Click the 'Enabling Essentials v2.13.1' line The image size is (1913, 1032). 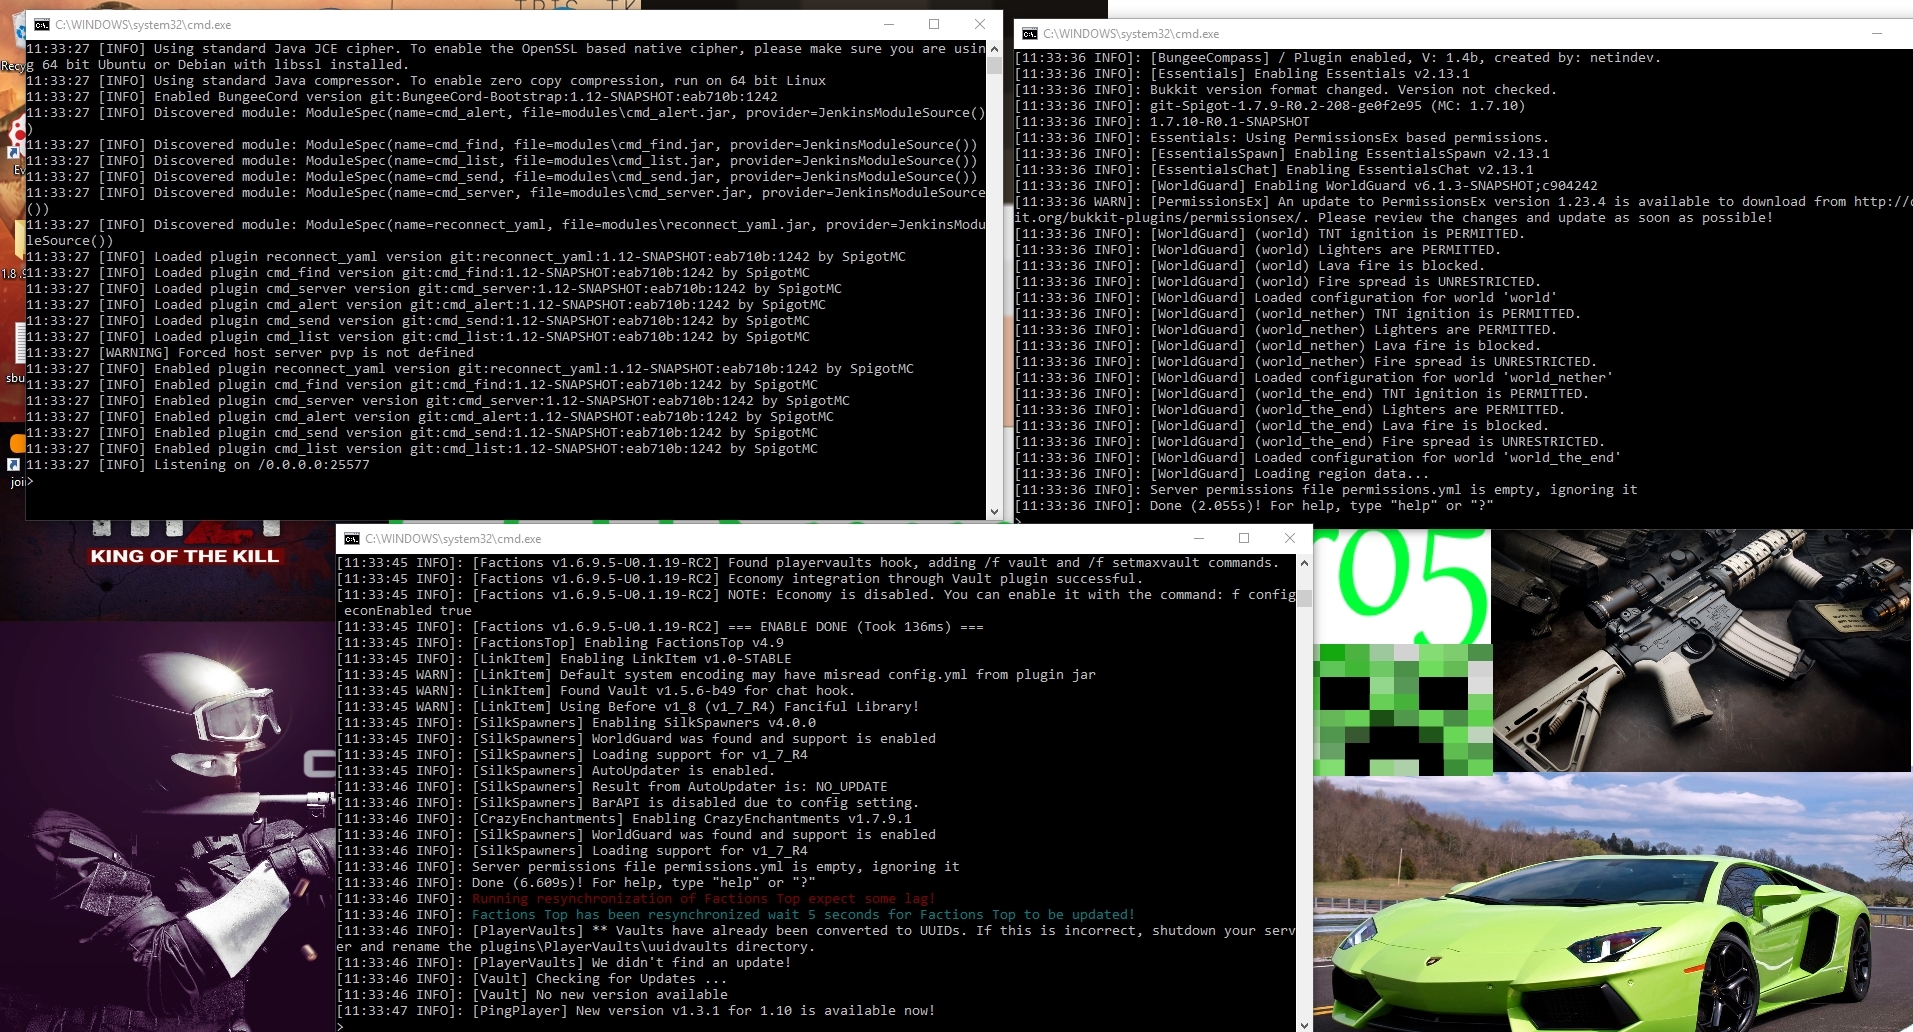(1242, 74)
